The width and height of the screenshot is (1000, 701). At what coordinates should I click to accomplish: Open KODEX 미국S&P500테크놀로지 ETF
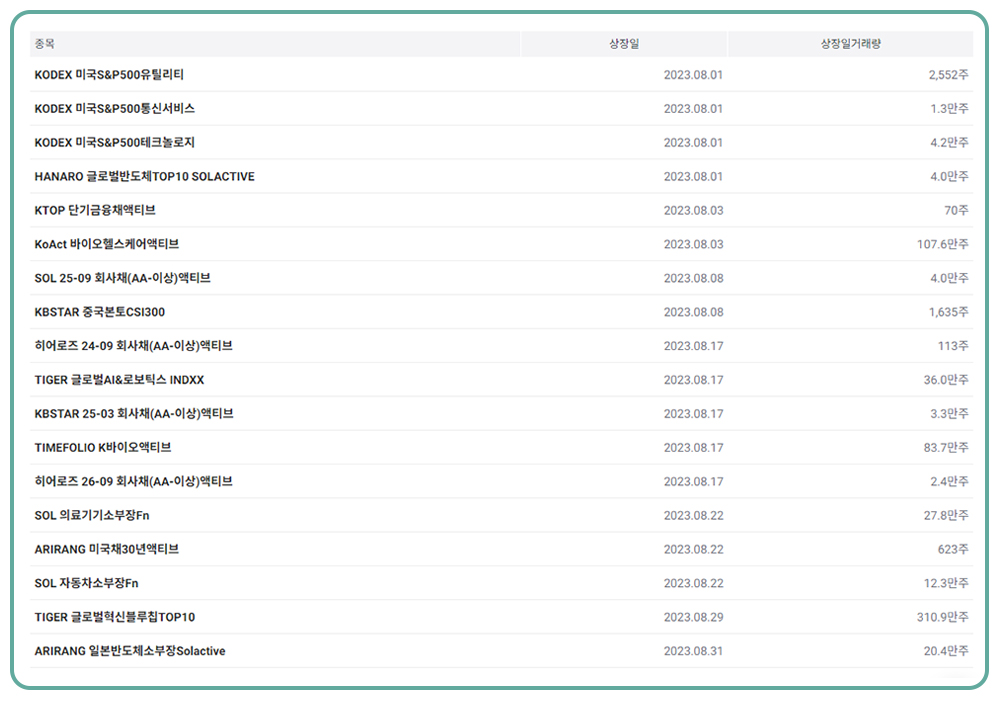(x=114, y=143)
